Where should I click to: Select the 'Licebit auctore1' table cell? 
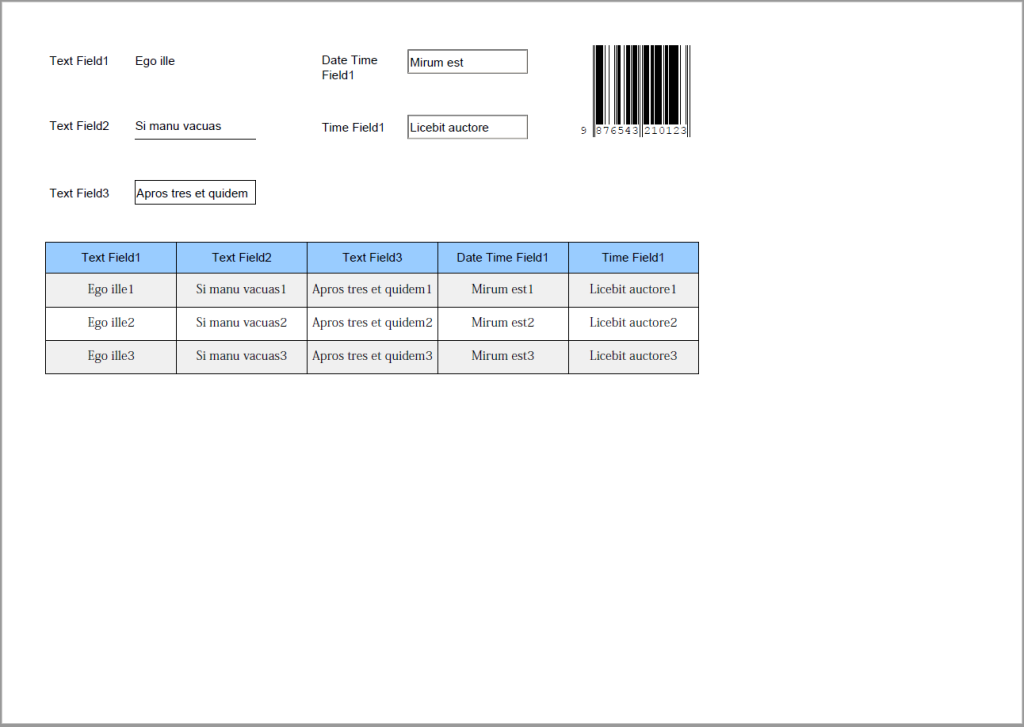pos(633,290)
